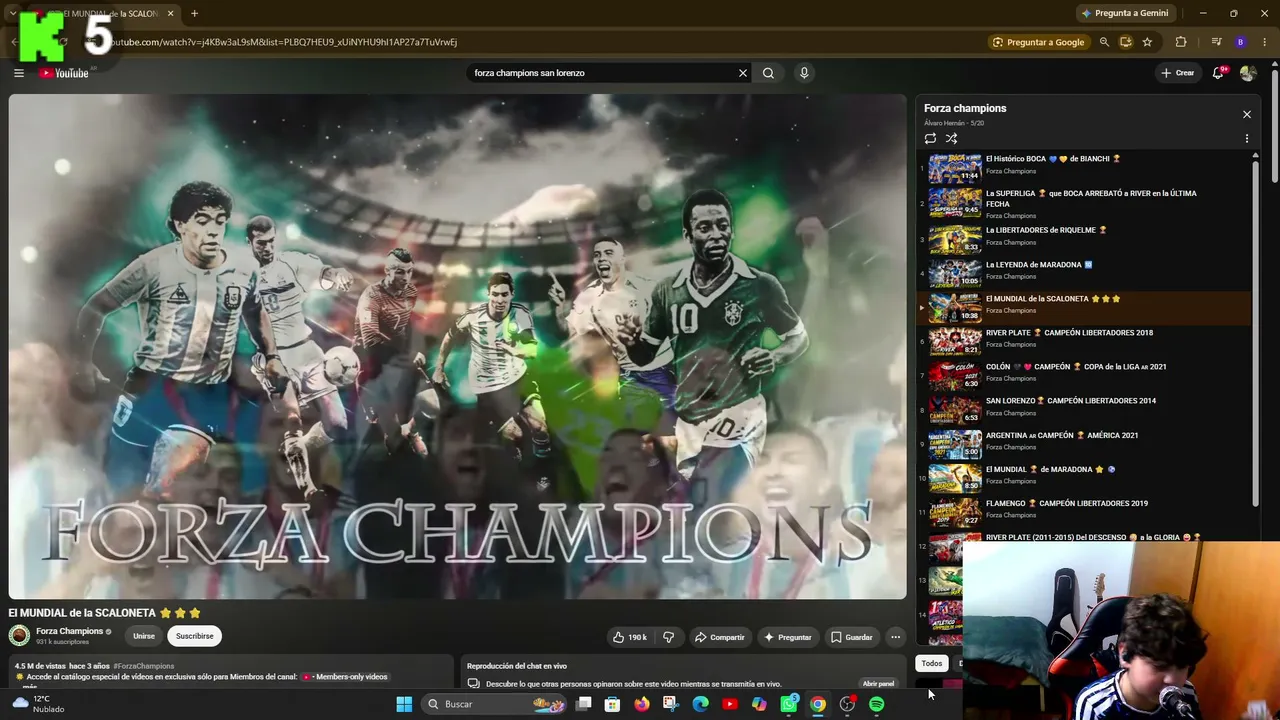Select La LIBERTADORES de RIQUELME playlist item

tap(1083, 239)
